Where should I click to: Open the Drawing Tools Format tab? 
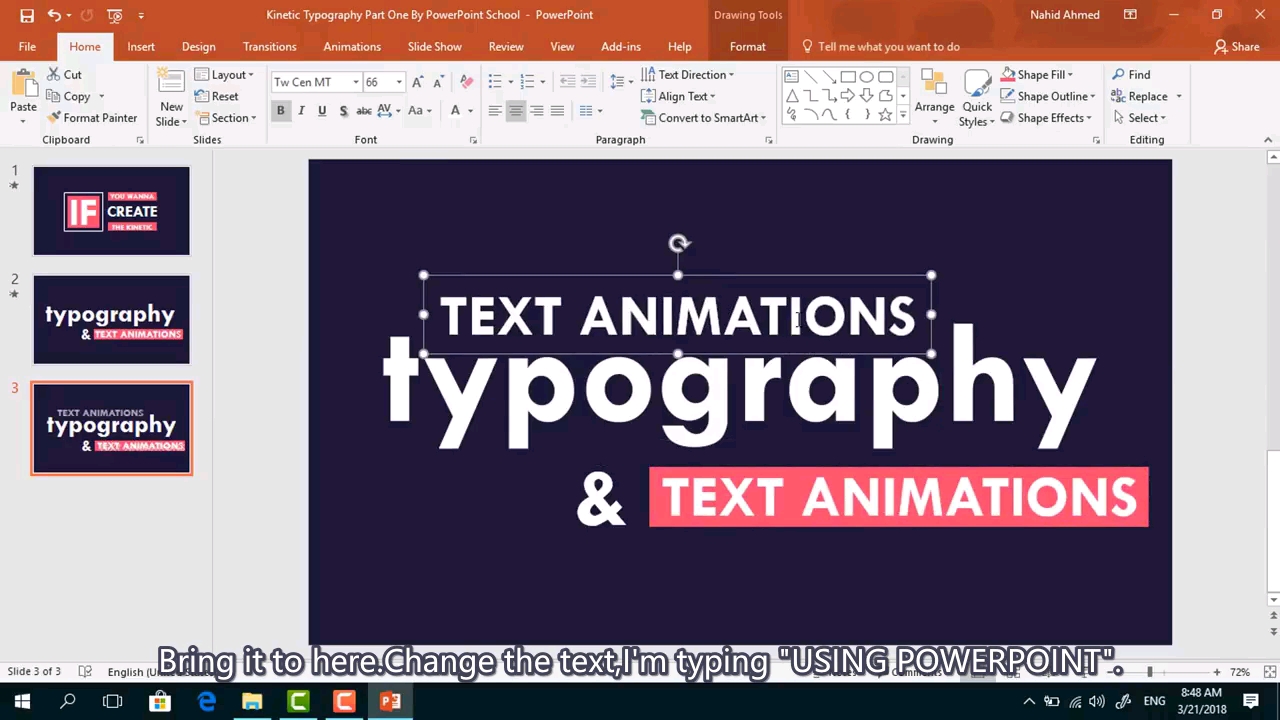click(747, 47)
